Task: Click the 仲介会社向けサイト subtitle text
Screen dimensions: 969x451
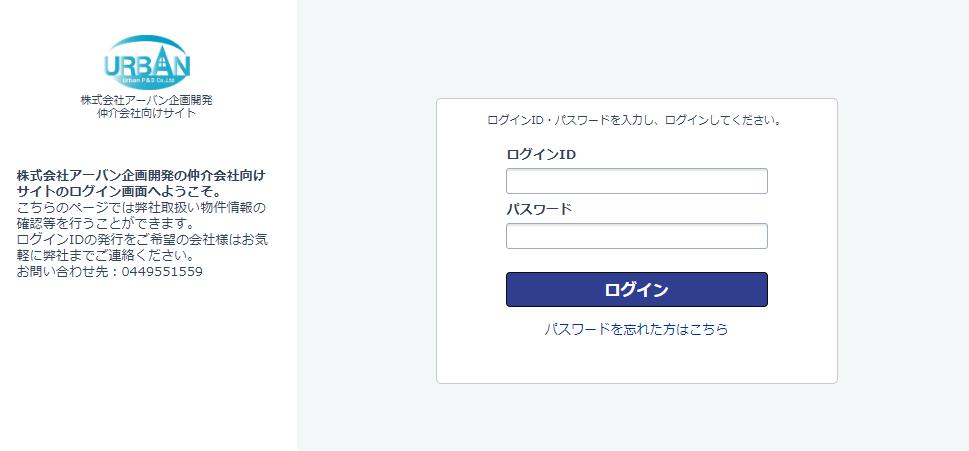Action: coord(146,113)
